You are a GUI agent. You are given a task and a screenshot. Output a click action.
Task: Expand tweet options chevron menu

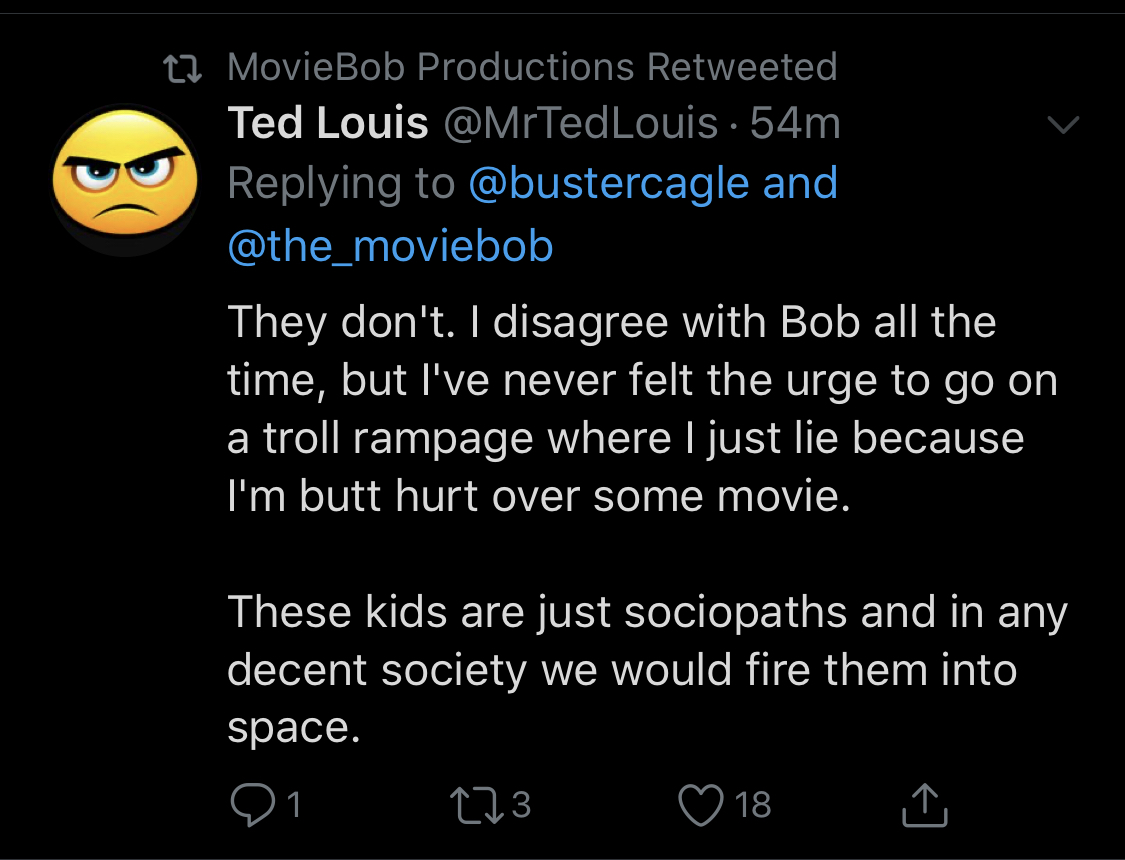click(x=1063, y=124)
